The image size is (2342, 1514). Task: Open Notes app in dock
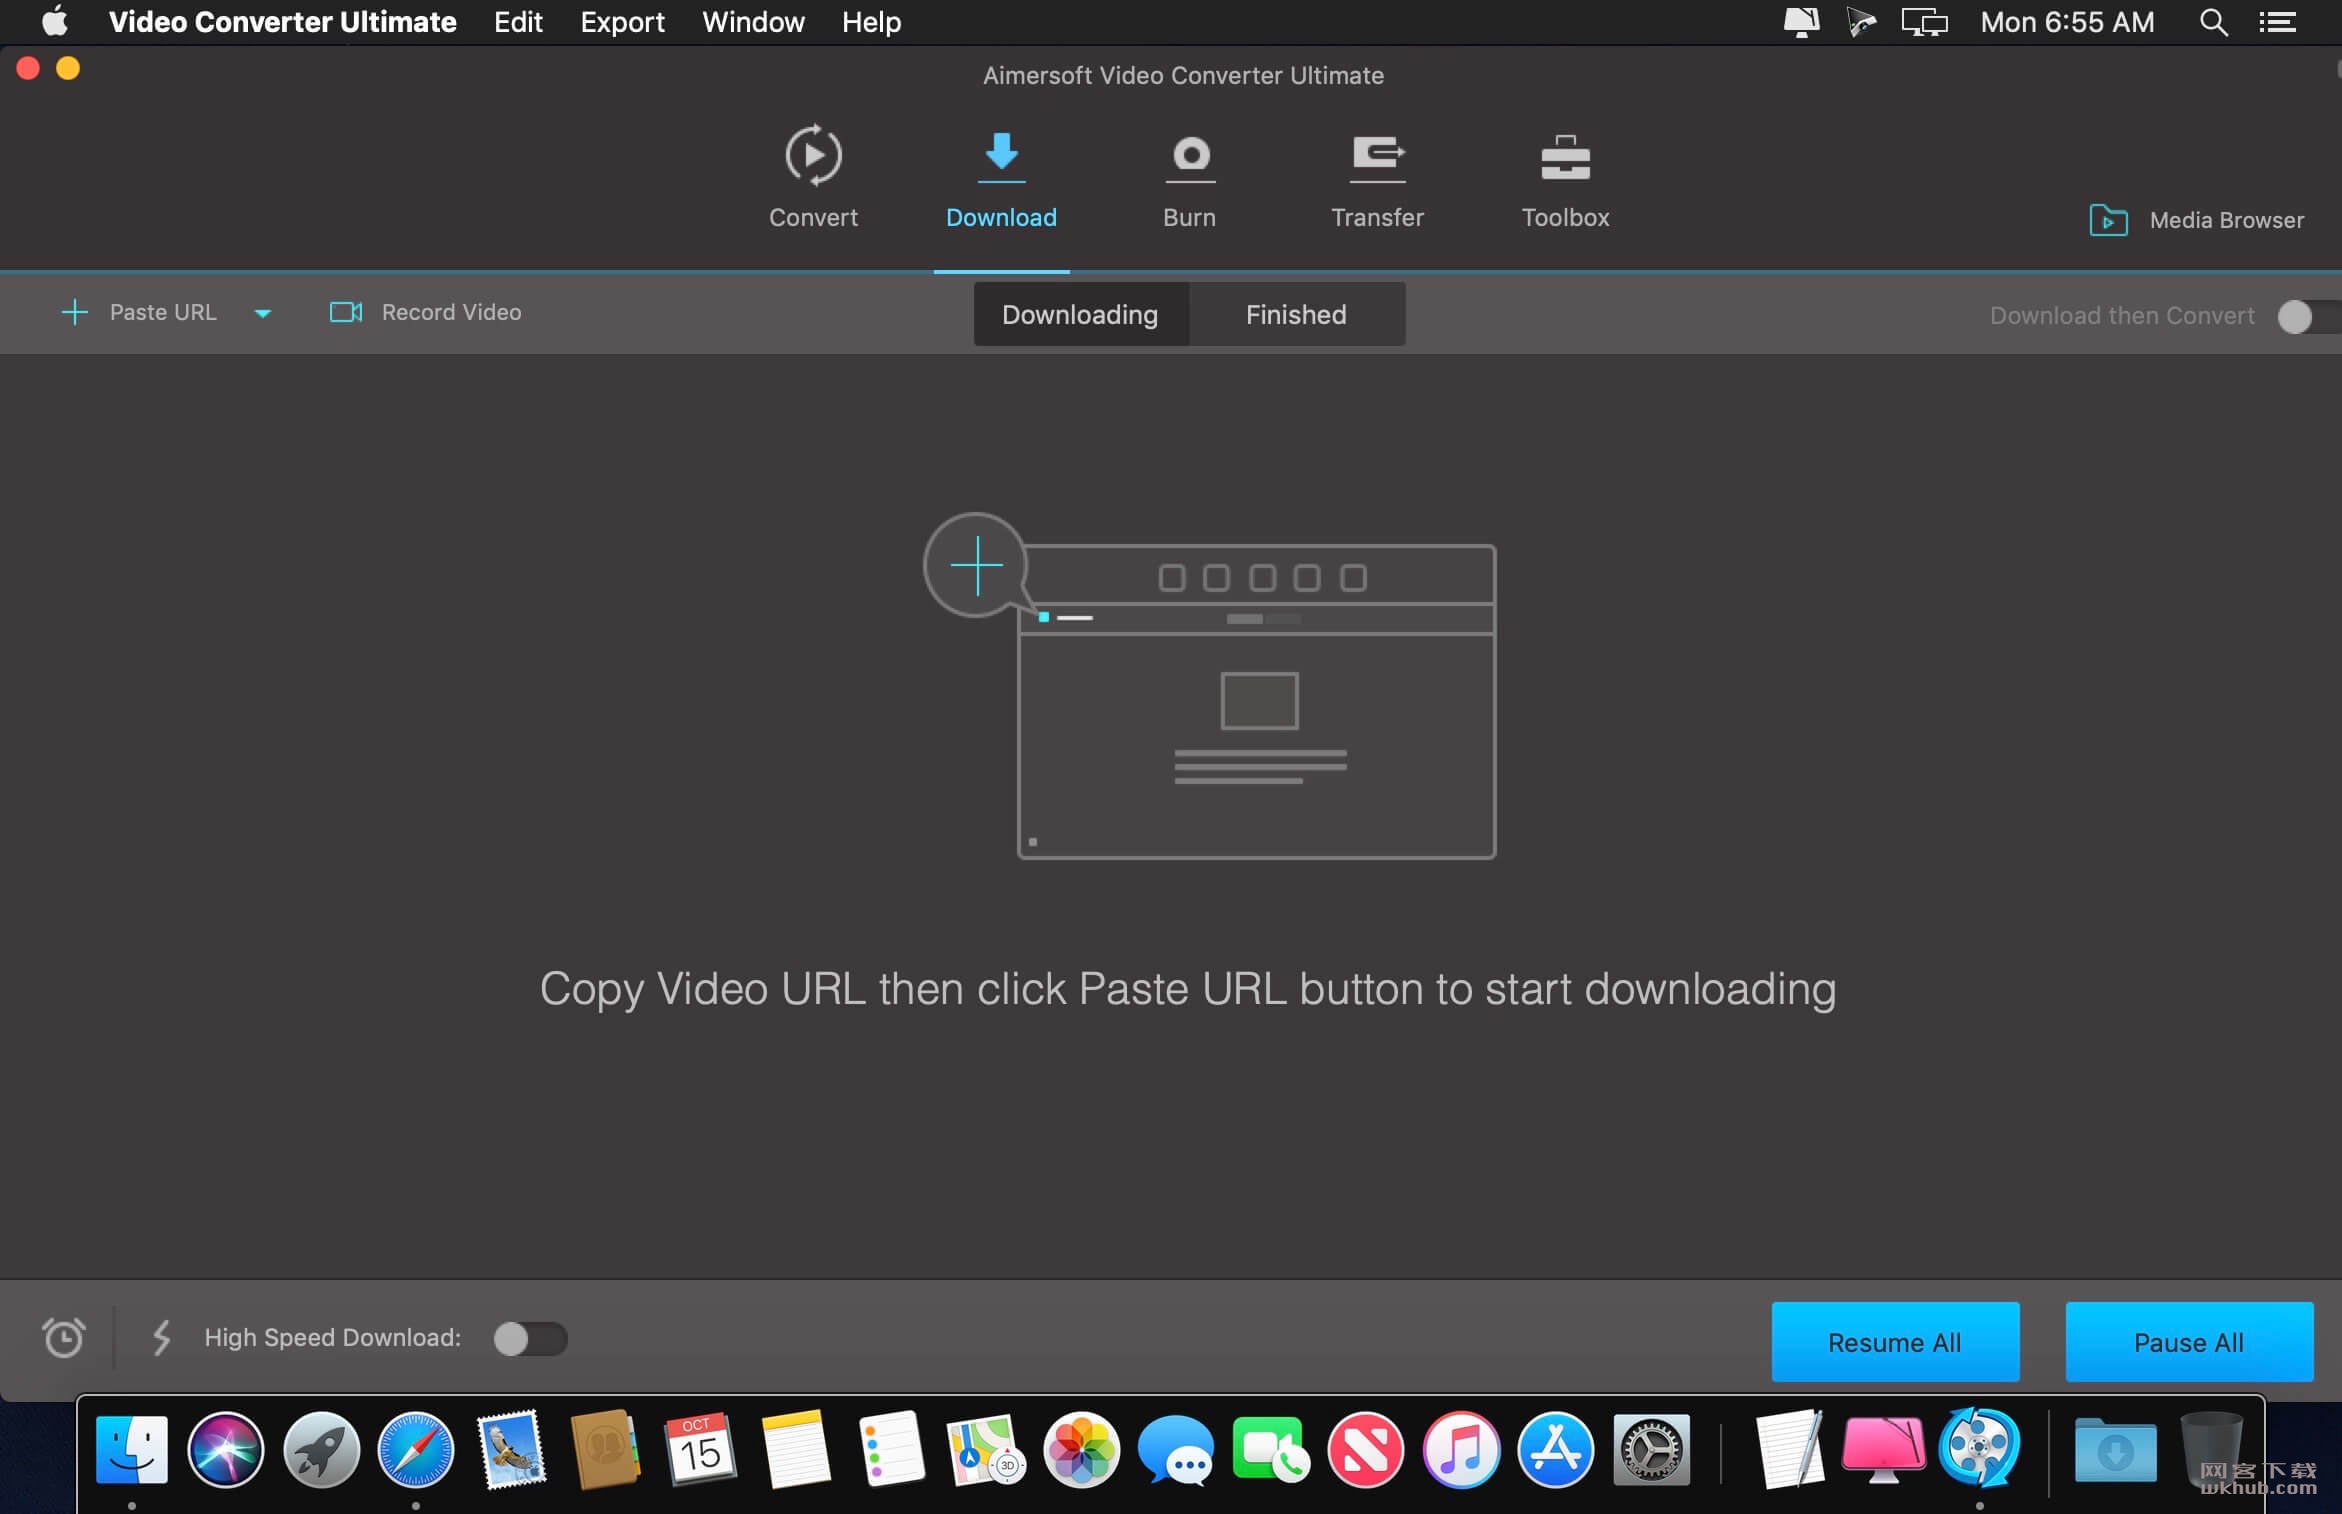pos(796,1449)
